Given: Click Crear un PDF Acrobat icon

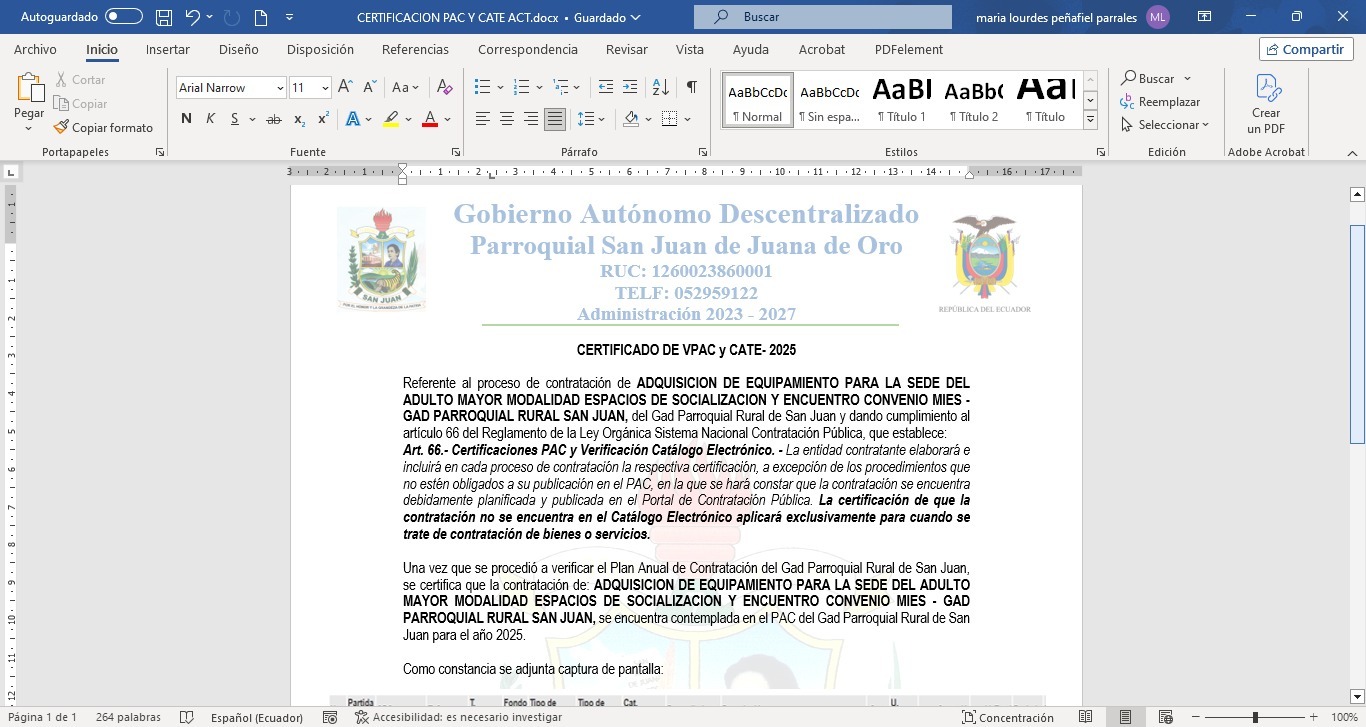Looking at the screenshot, I should pos(1266,105).
